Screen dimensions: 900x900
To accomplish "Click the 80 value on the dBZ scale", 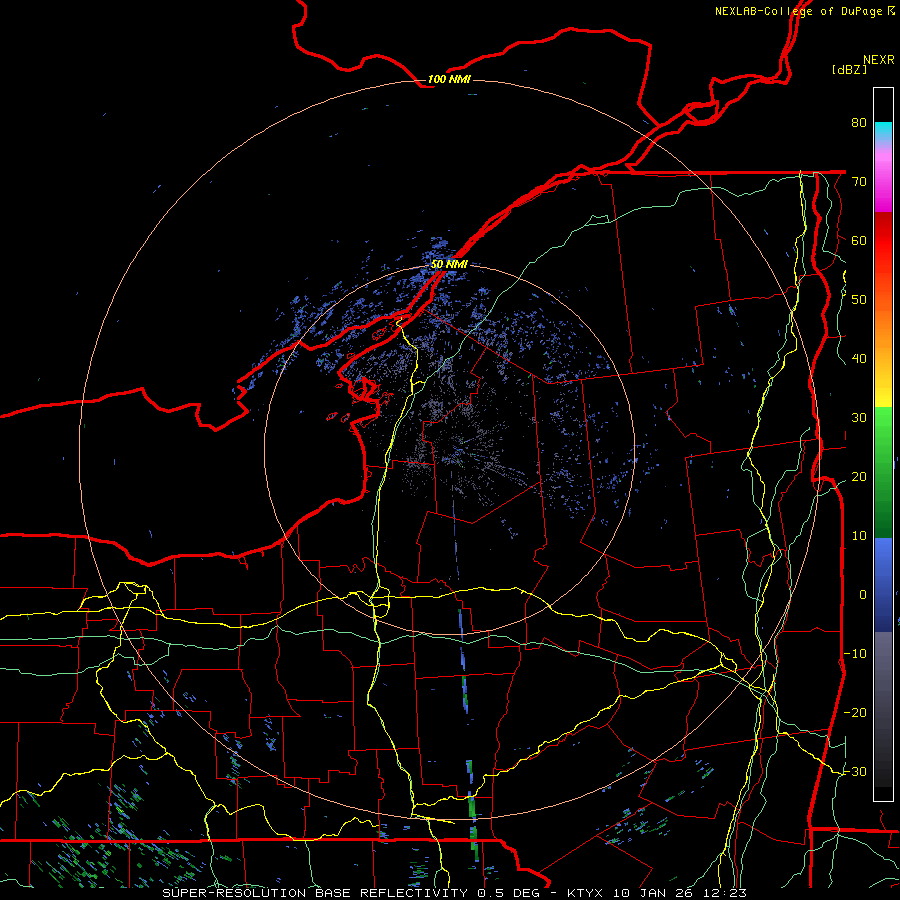I will (x=859, y=122).
